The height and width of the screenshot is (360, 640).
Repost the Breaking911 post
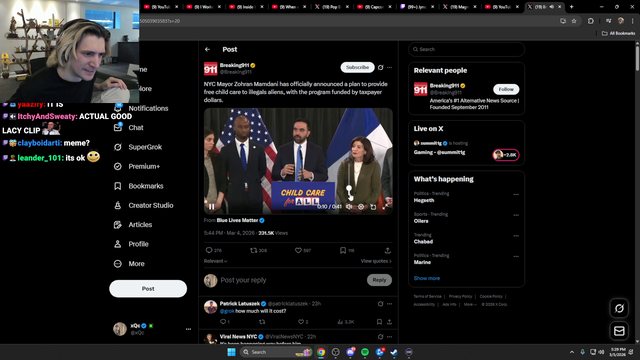(x=258, y=250)
